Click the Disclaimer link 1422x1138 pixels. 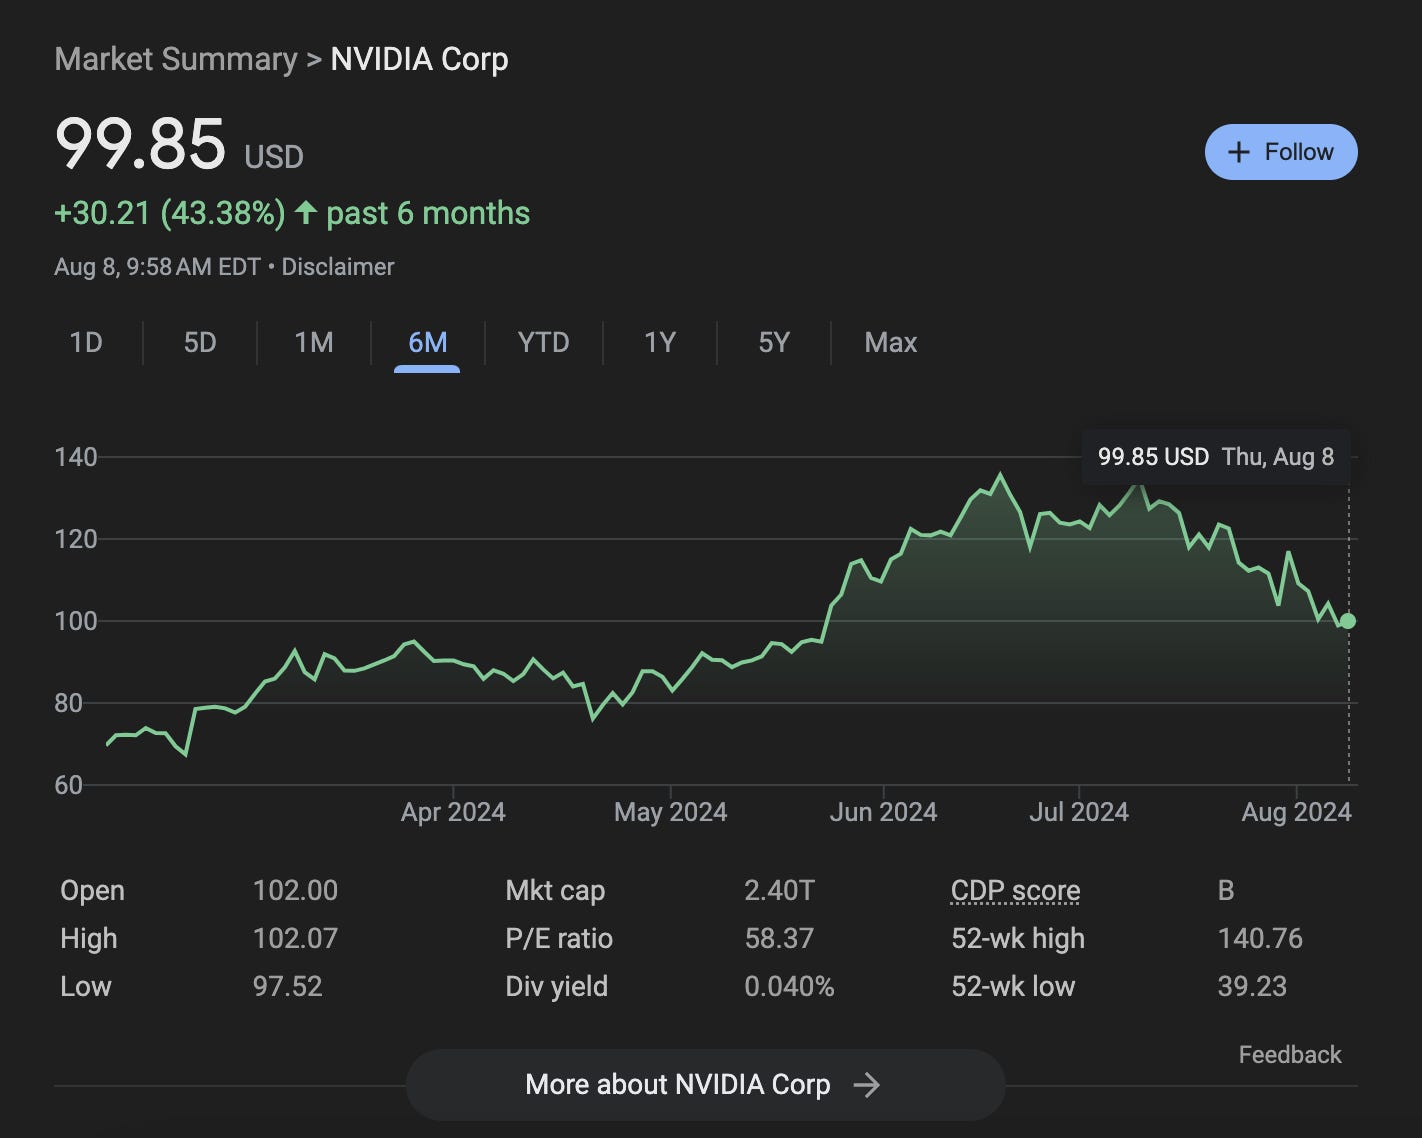pyautogui.click(x=338, y=267)
